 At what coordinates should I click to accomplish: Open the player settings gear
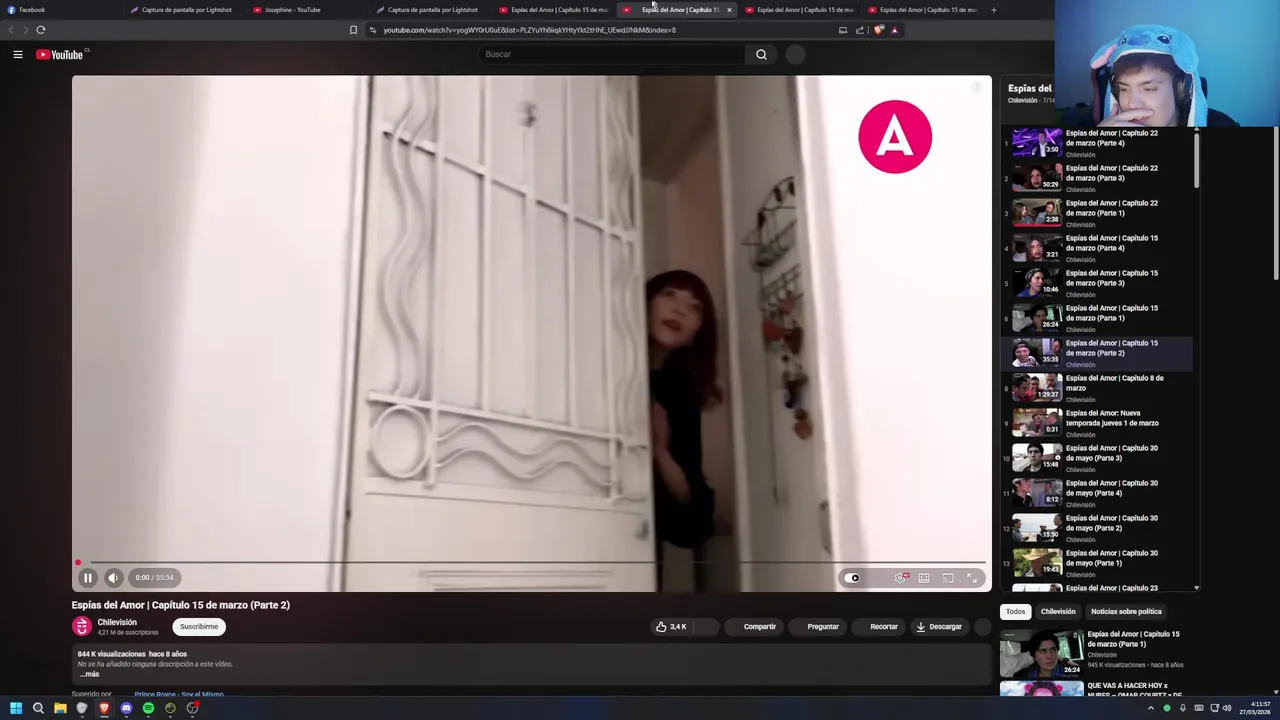(x=901, y=578)
